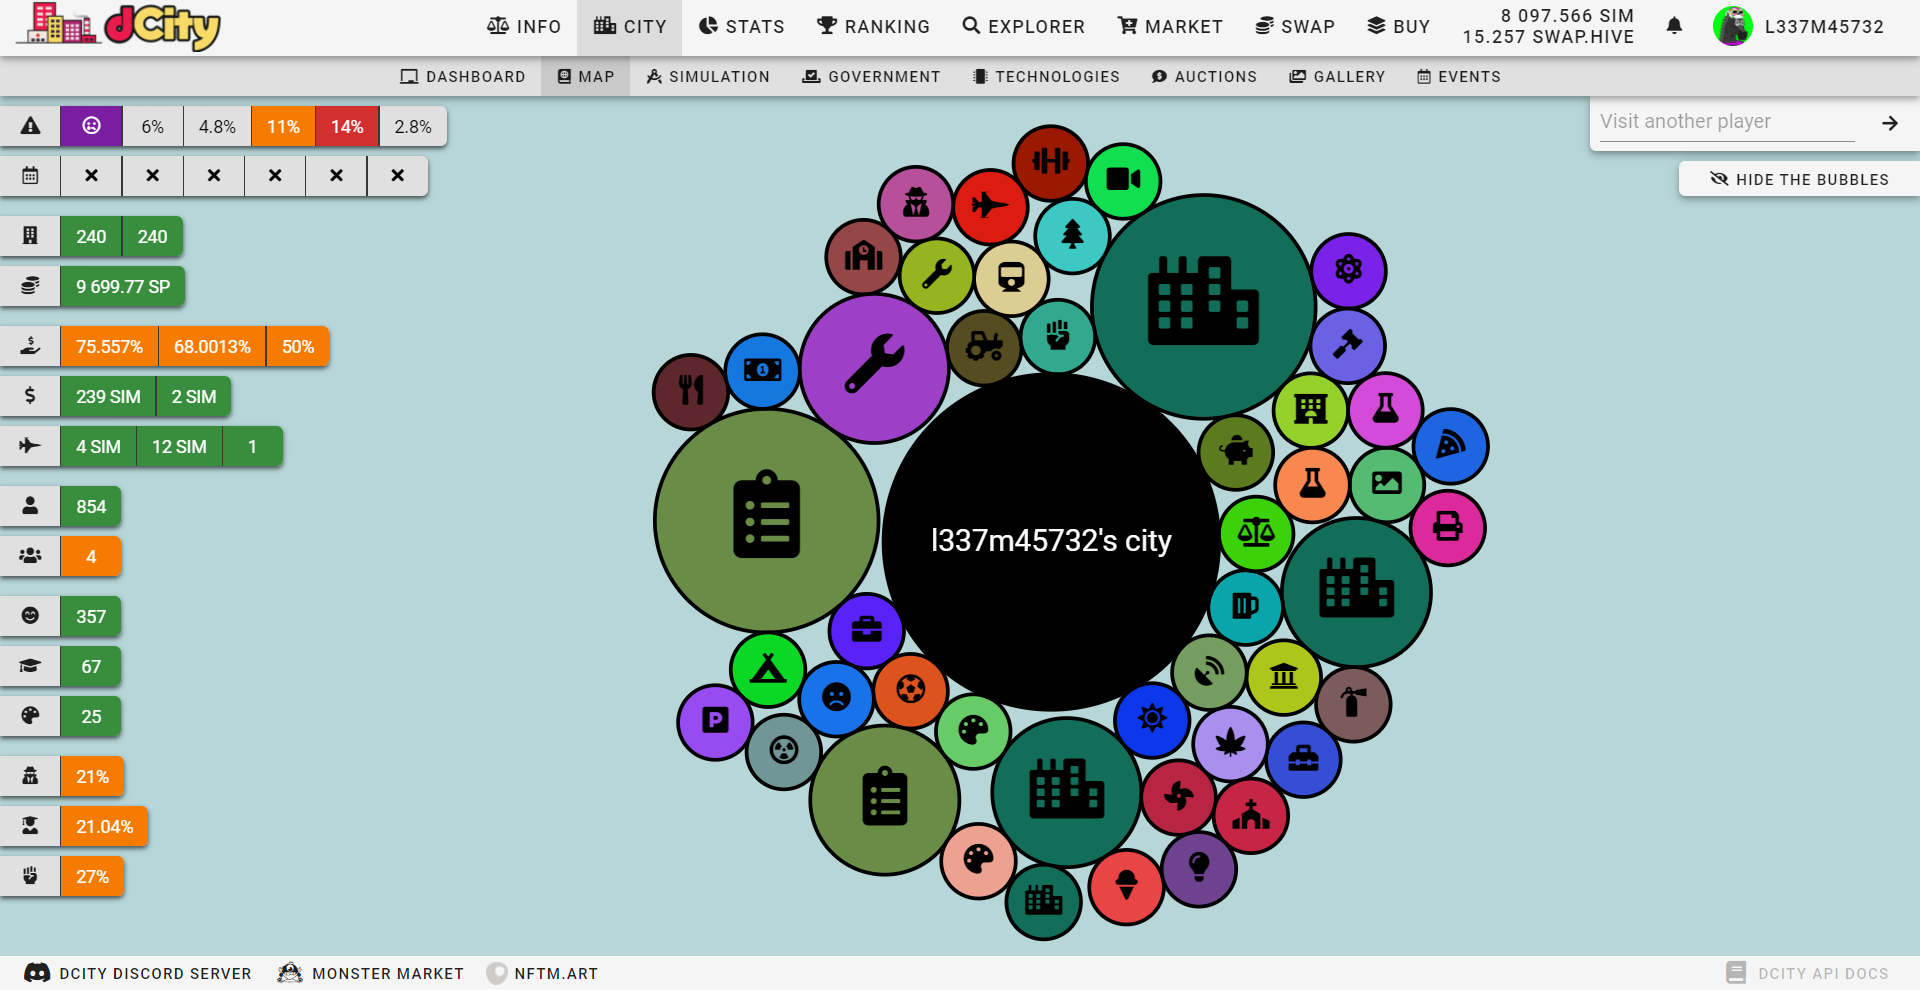The width and height of the screenshot is (1920, 990).
Task: Open the Monster Market link
Action: (371, 973)
